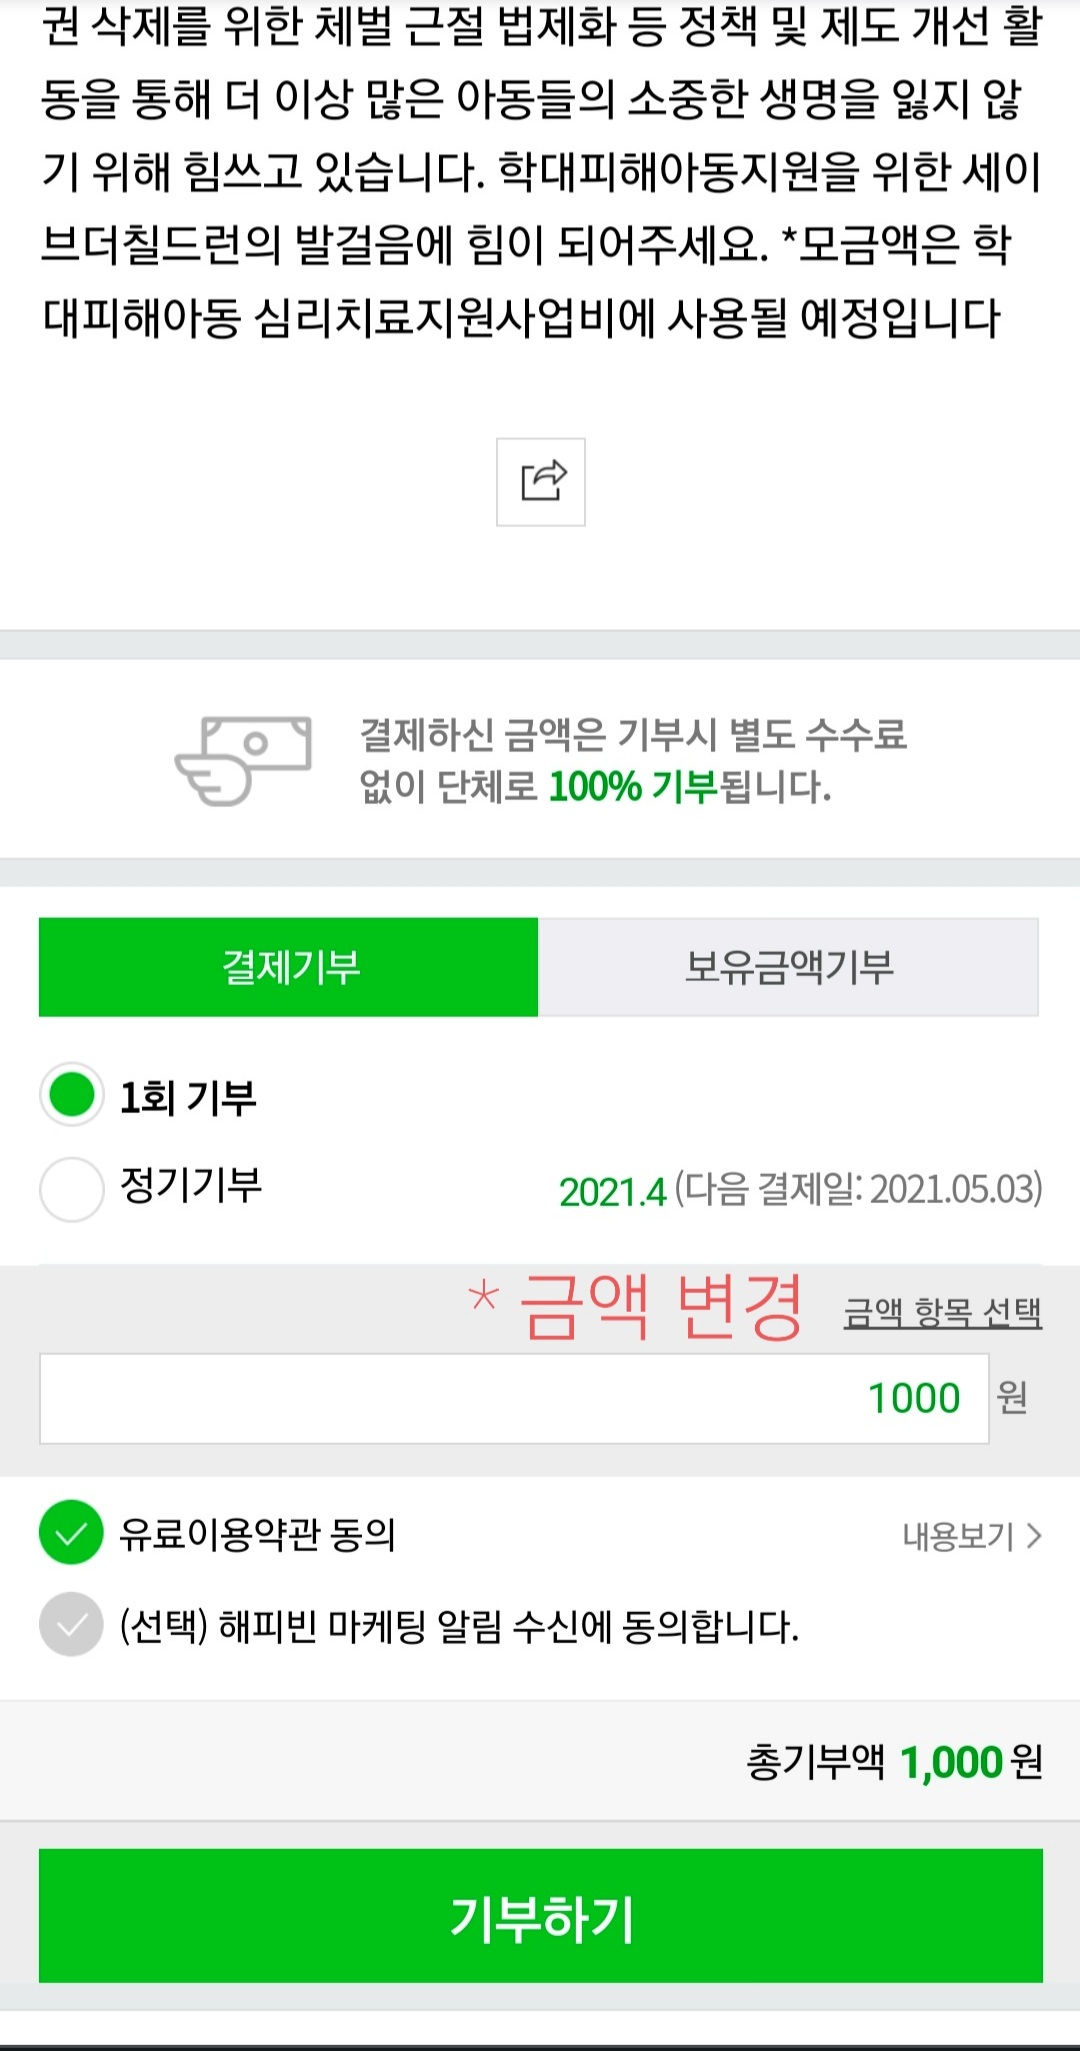Image resolution: width=1080 pixels, height=2051 pixels.
Task: Select the 정기기부 radio option
Action: [72, 1189]
